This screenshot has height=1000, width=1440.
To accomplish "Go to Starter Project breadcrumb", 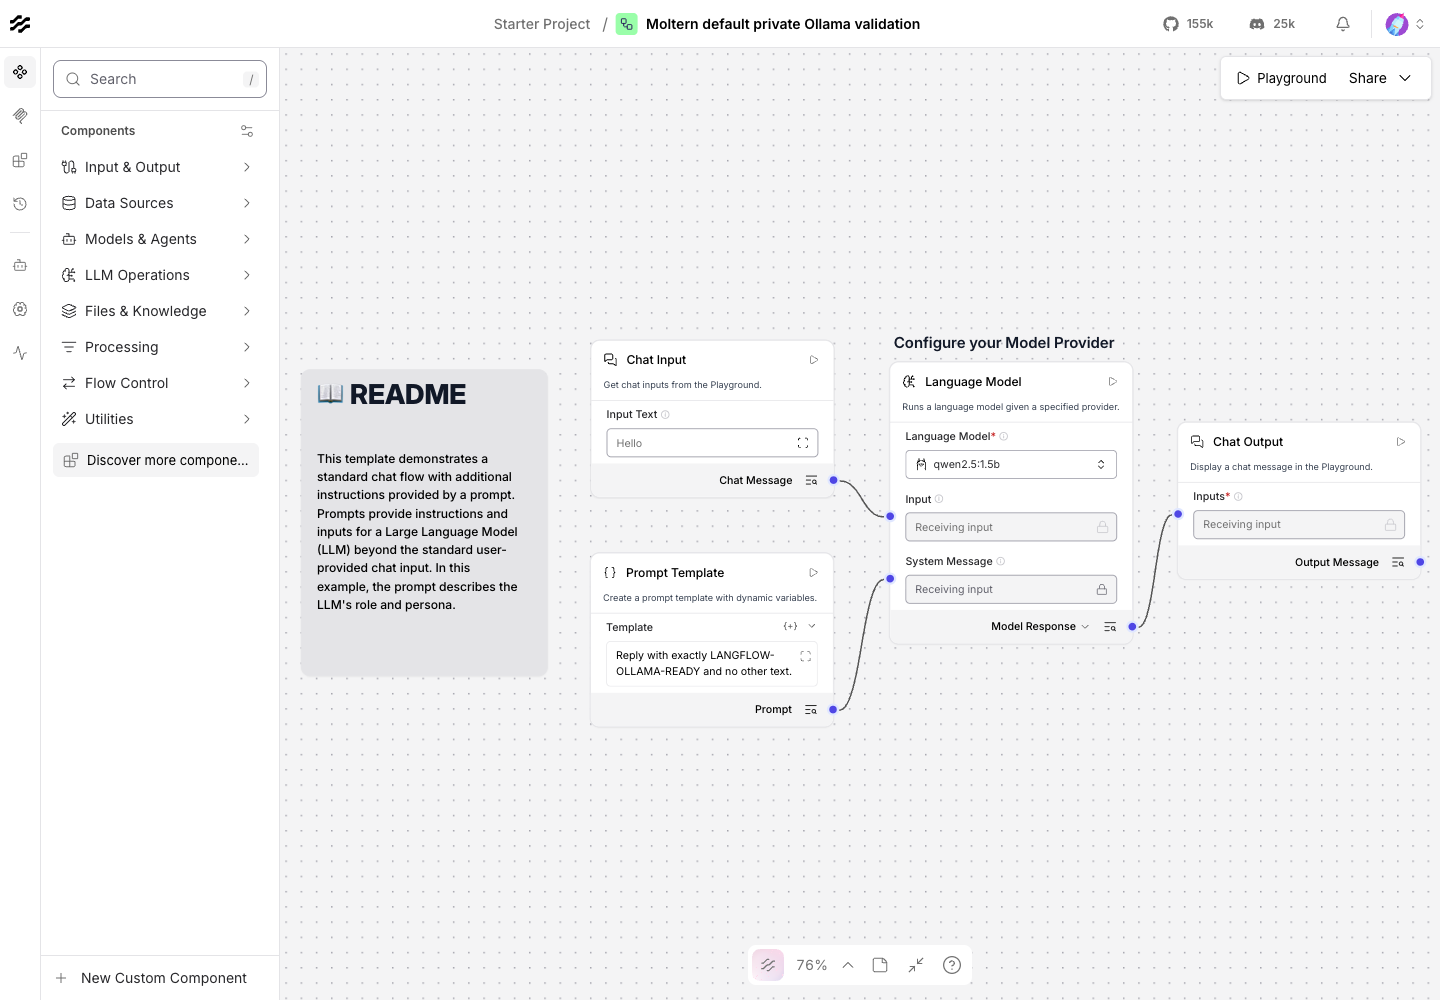I will coord(542,24).
